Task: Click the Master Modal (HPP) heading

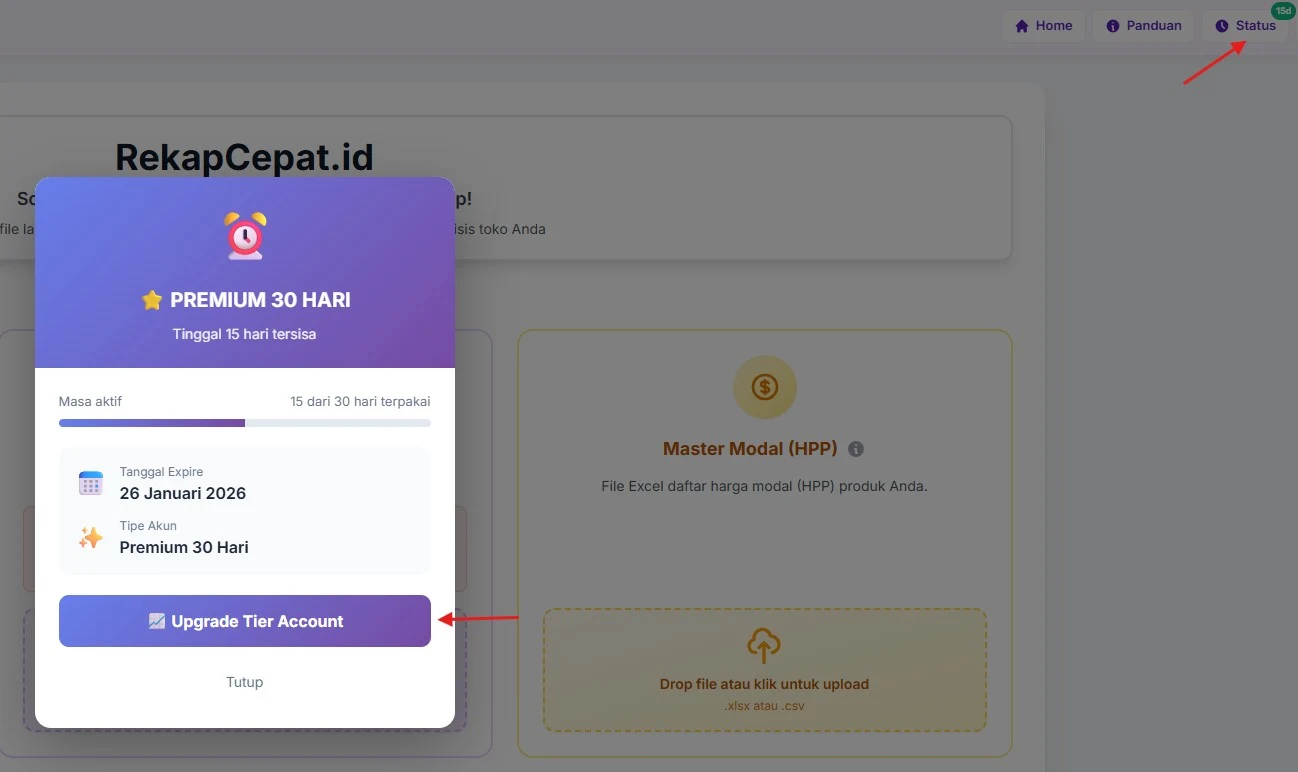Action: point(750,449)
